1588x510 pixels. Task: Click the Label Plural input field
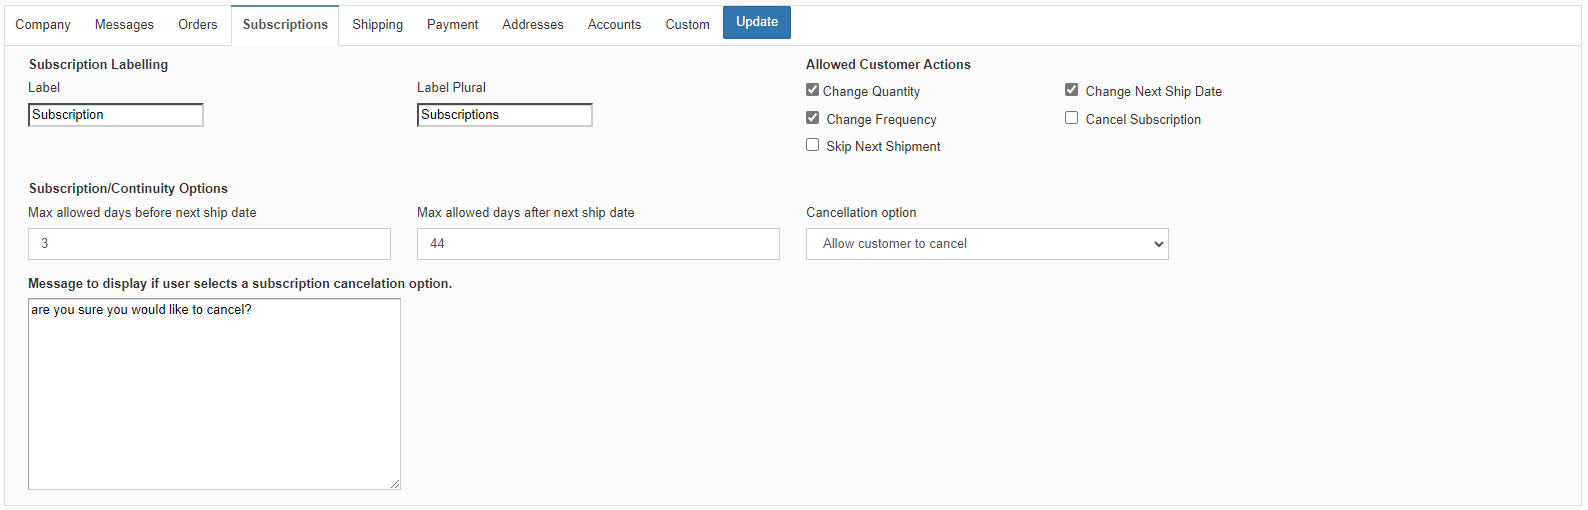click(505, 115)
